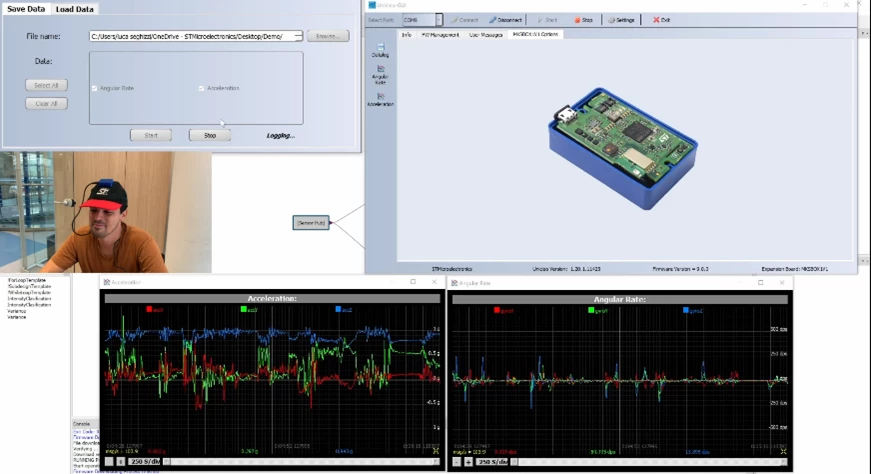Image resolution: width=871 pixels, height=474 pixels.
Task: Click the Browse button next to file name
Action: tap(328, 36)
